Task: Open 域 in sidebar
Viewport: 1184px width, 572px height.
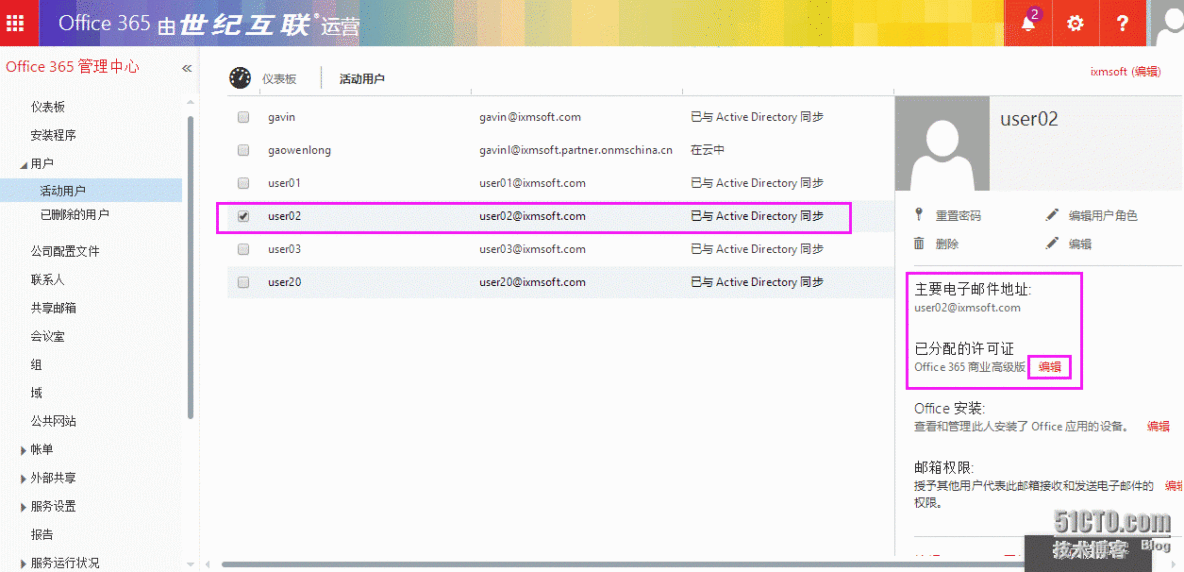Action: point(36,392)
